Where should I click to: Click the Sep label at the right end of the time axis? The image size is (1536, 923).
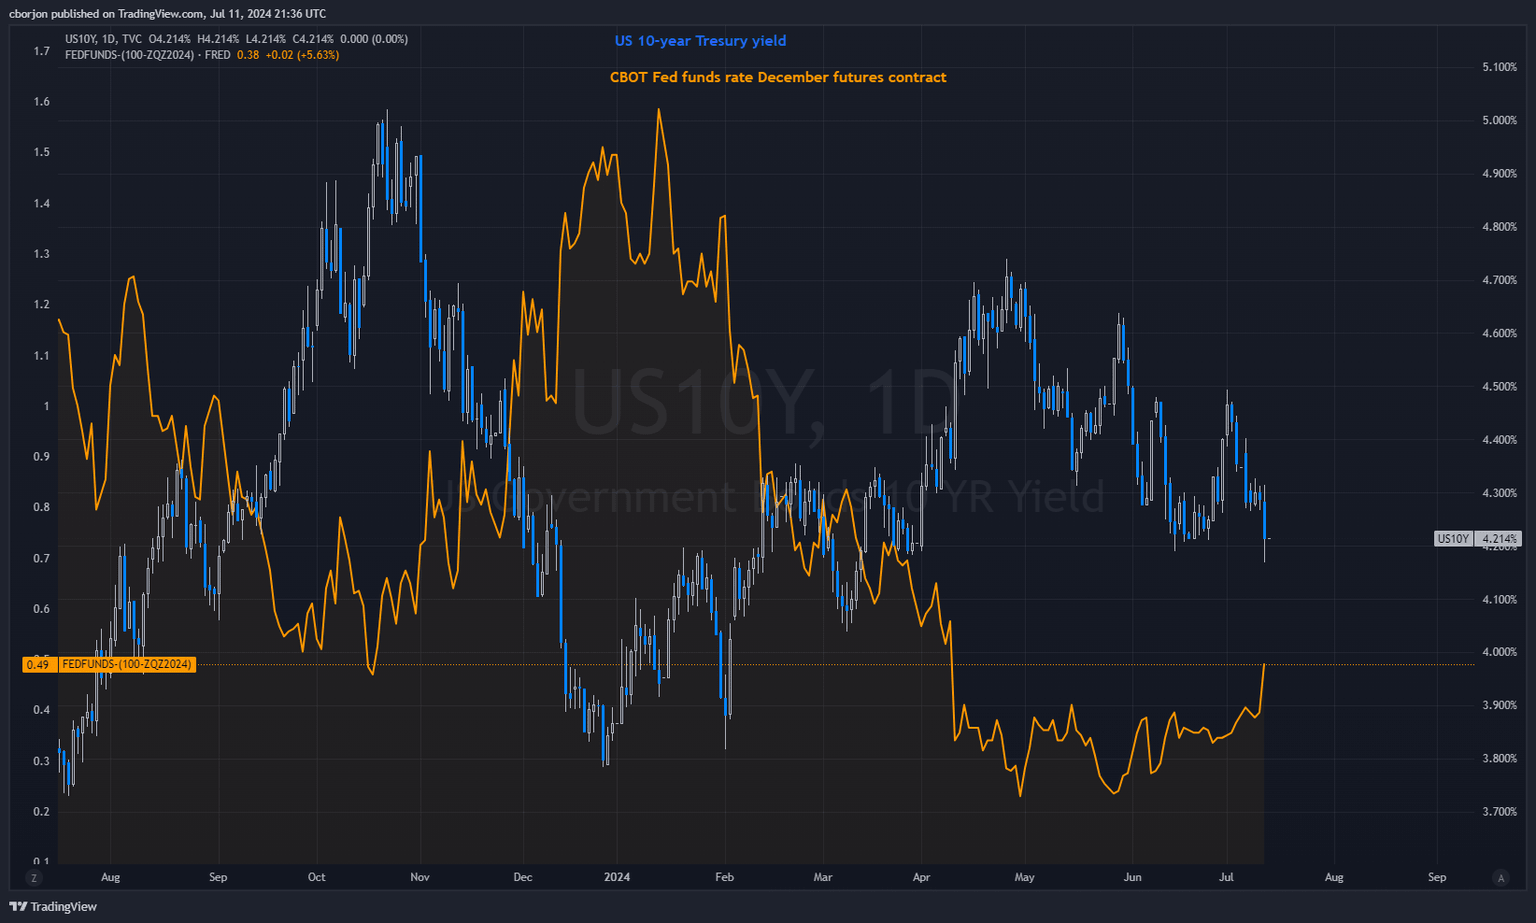(1437, 877)
